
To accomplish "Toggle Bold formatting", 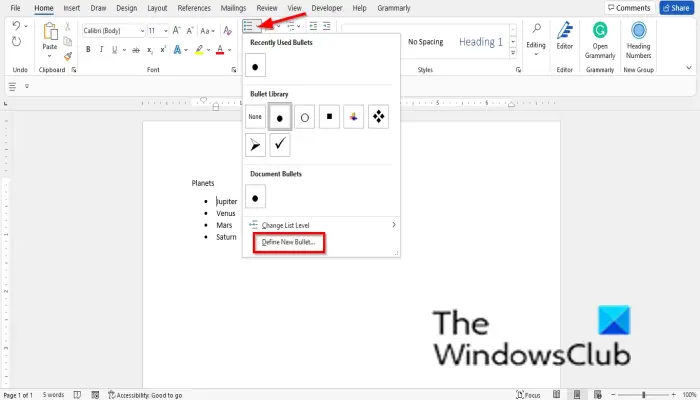I will pyautogui.click(x=88, y=50).
